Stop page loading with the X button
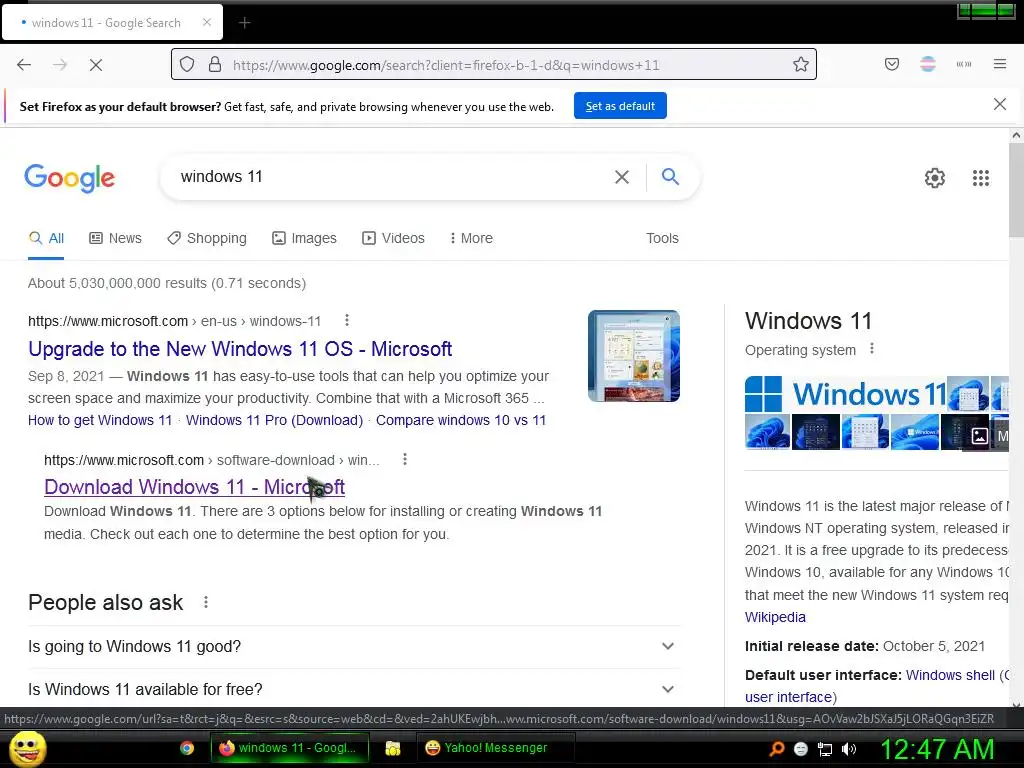This screenshot has width=1024, height=768. pyautogui.click(x=95, y=65)
